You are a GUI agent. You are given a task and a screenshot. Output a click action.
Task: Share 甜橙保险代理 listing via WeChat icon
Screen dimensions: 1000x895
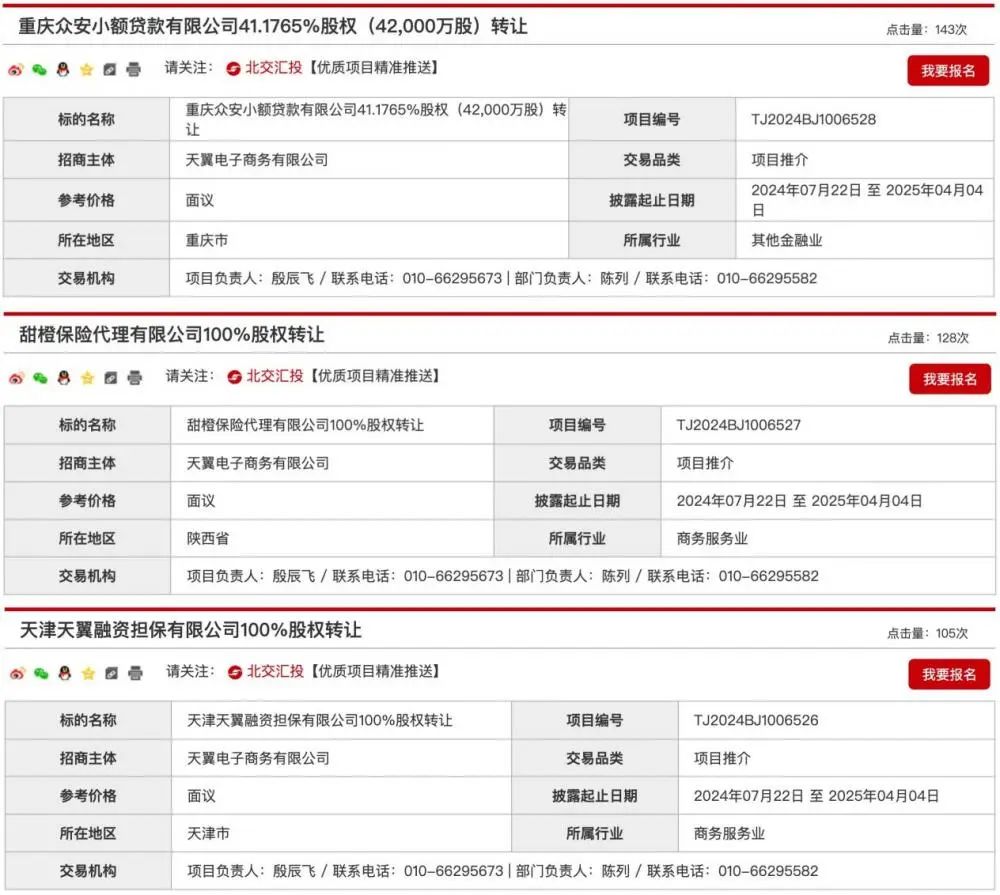40,378
